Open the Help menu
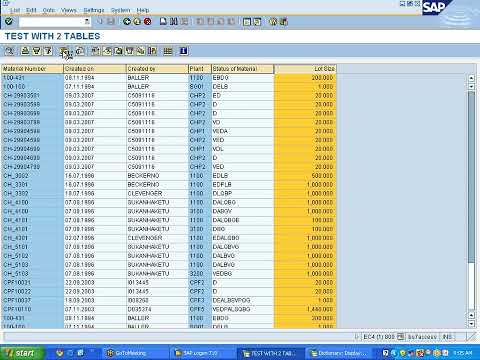Viewport: 480px width, 360px height. pos(143,10)
